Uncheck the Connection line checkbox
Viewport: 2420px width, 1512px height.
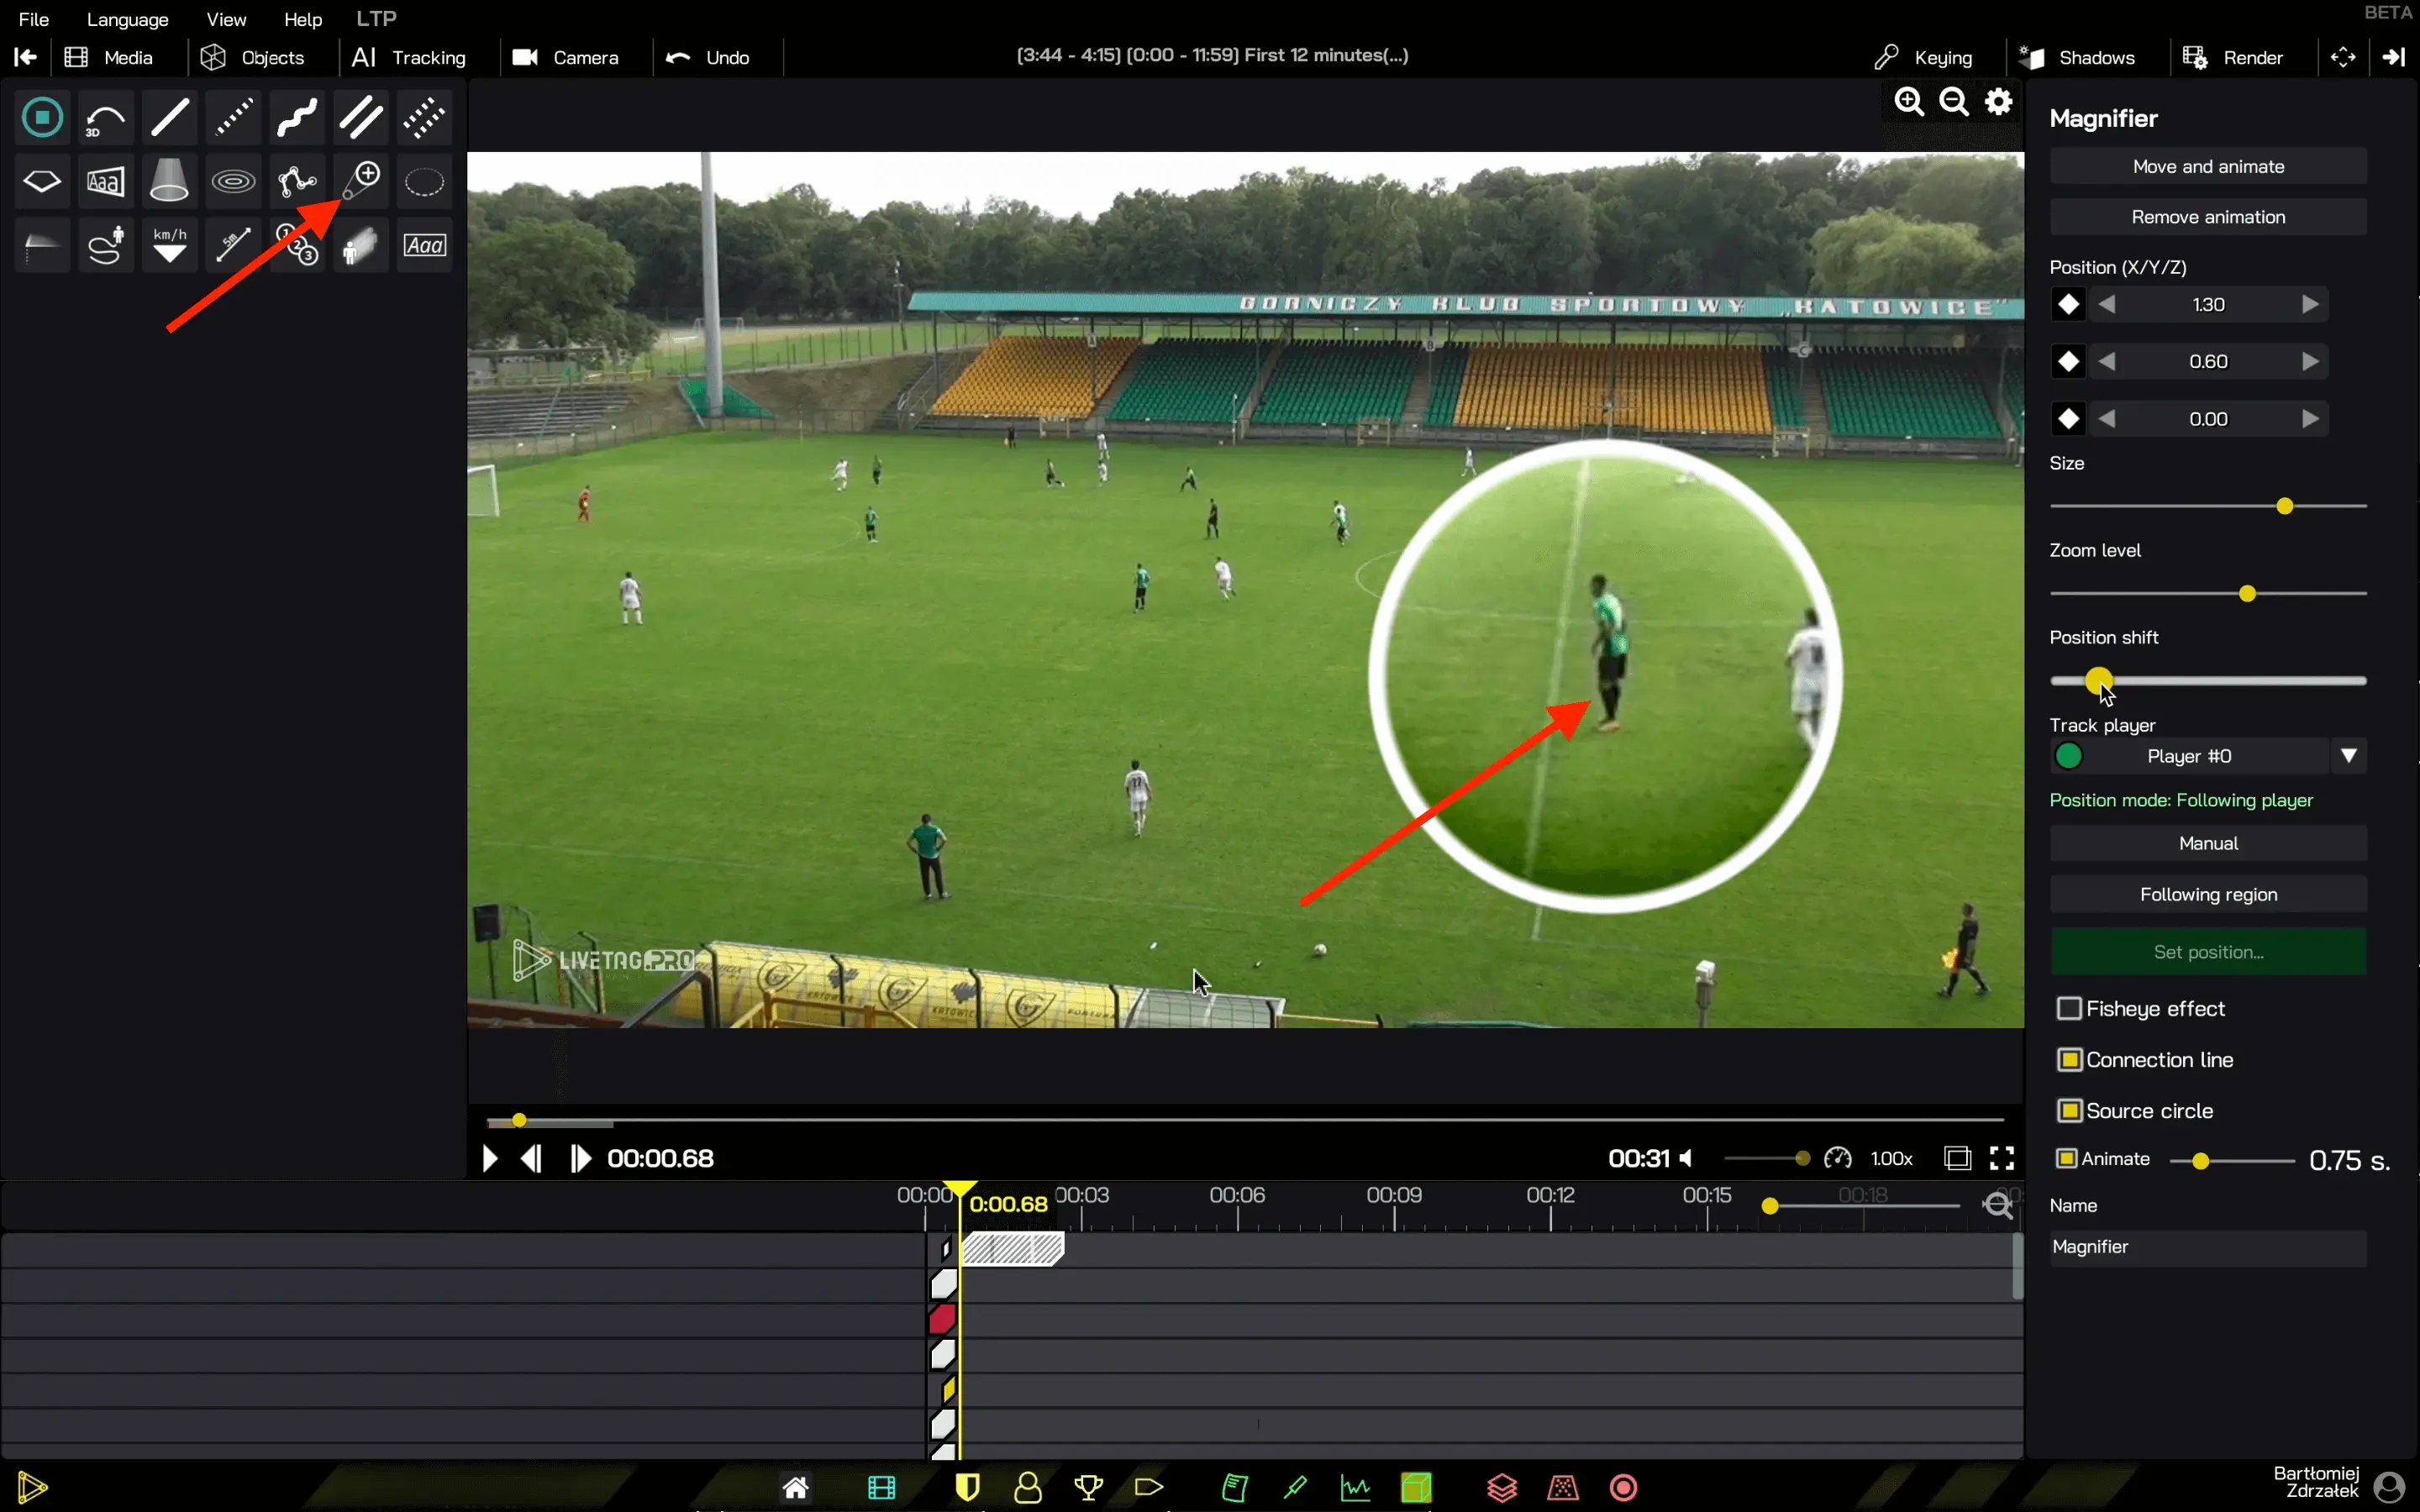pyautogui.click(x=2069, y=1060)
